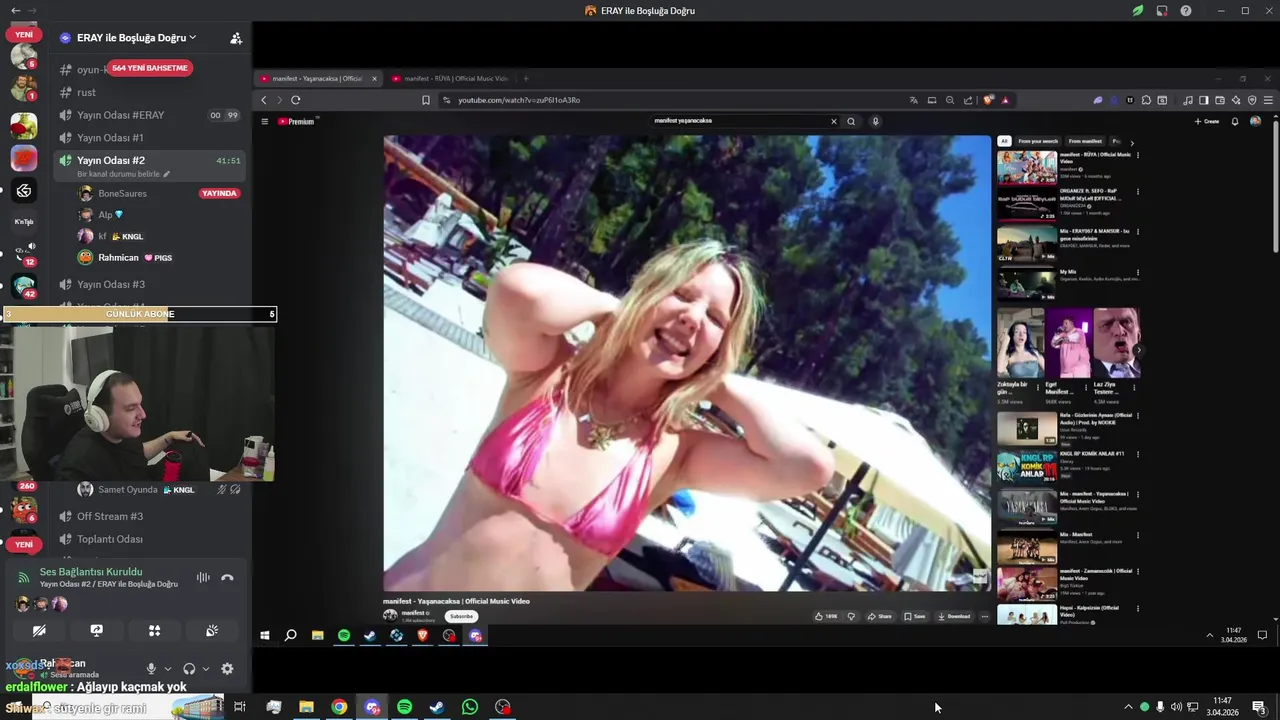
Task: Save video to playlist
Action: pos(915,616)
